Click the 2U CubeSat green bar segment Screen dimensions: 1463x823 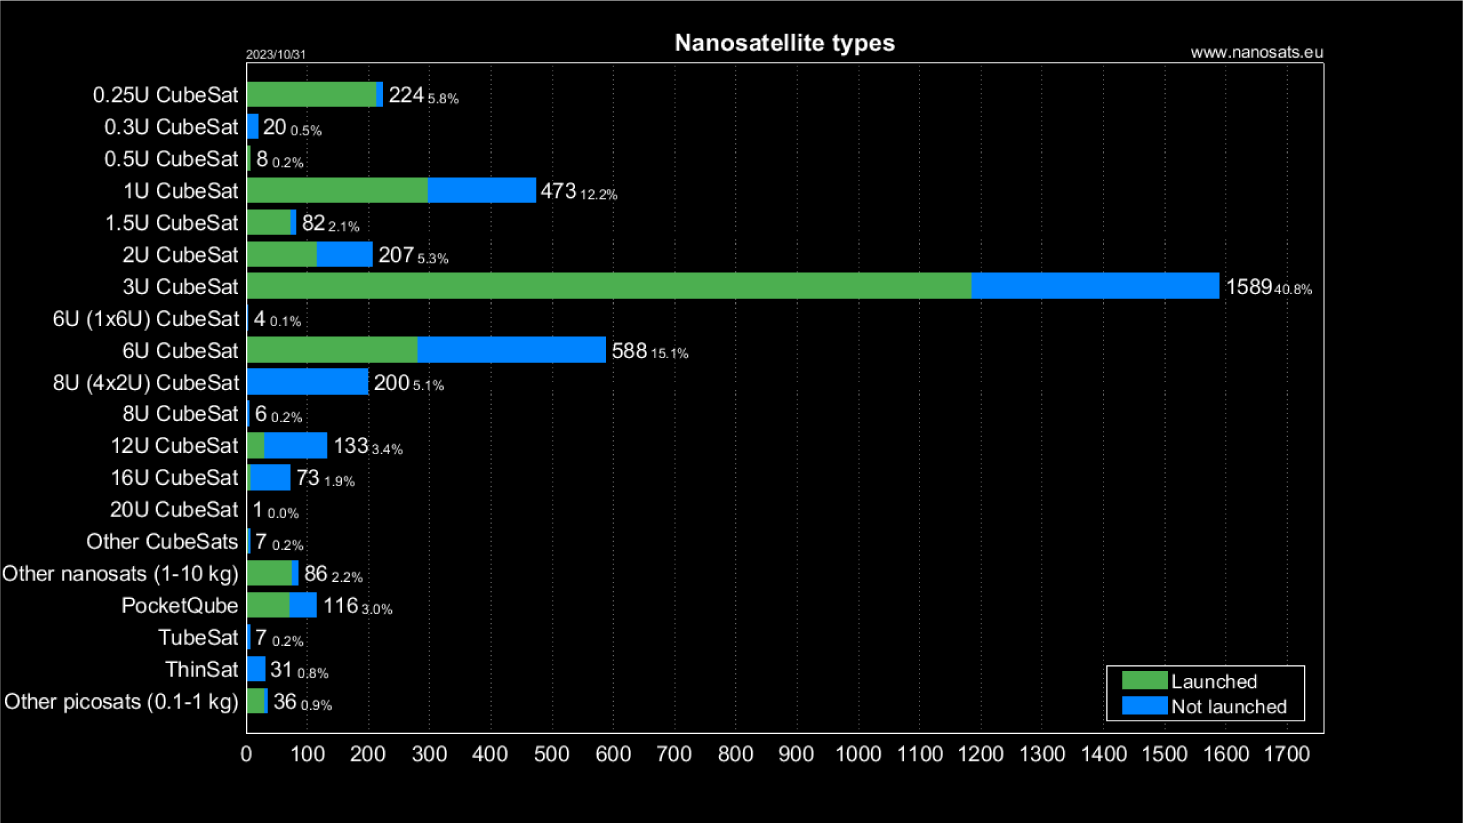[x=282, y=254]
